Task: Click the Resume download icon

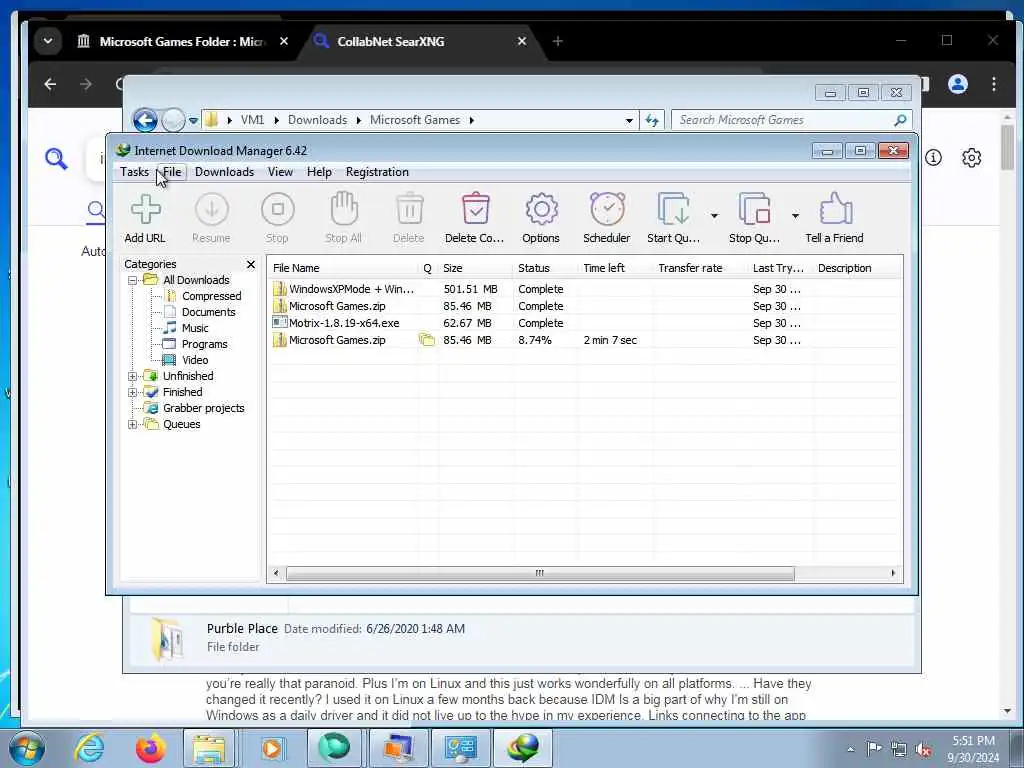Action: [212, 210]
